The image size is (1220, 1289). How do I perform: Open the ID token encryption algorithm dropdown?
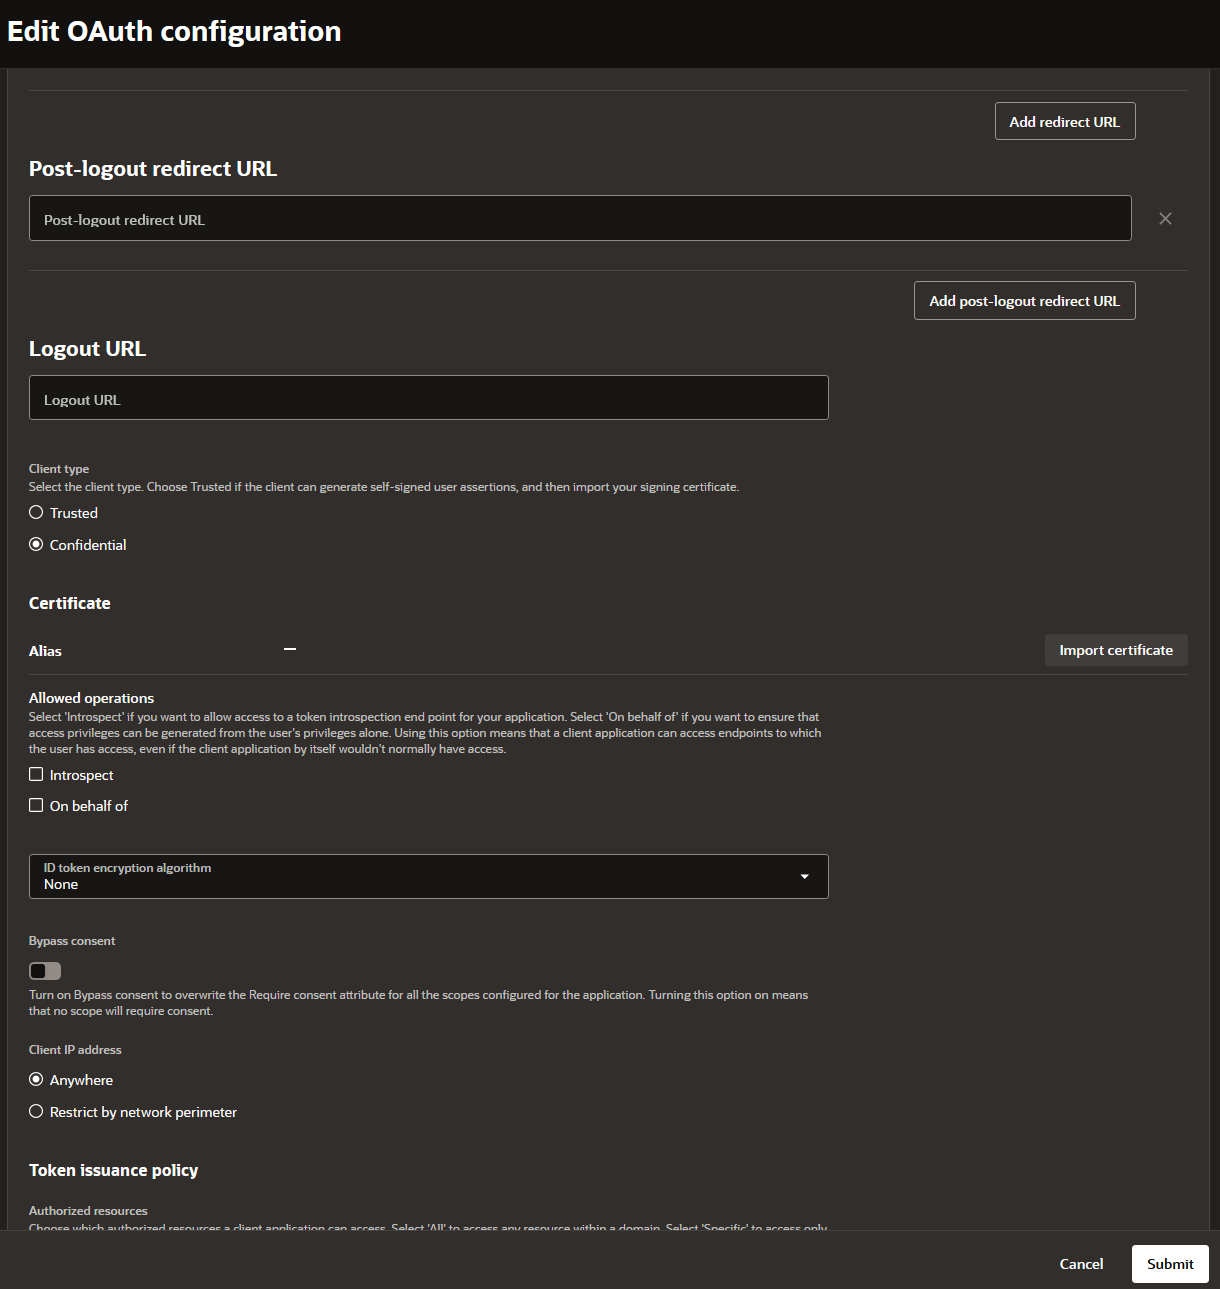point(428,877)
